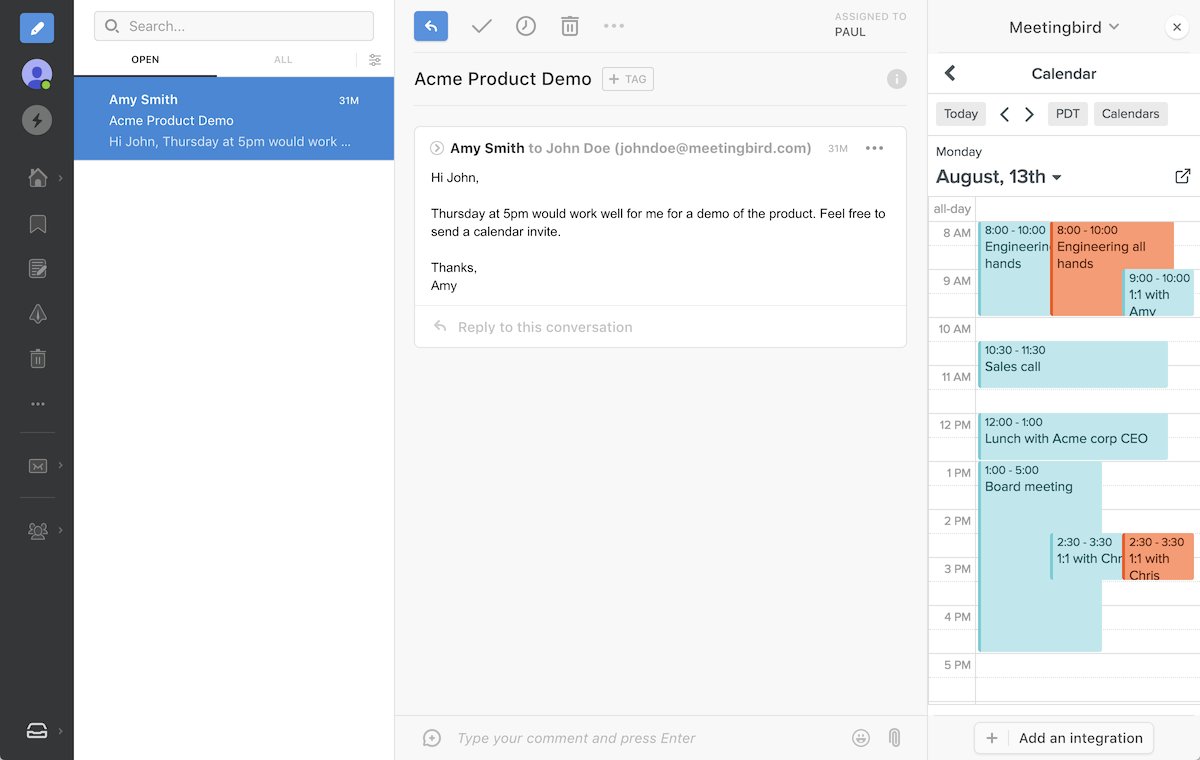Expand the bottom inbox tray chevron
The image size is (1200, 760).
coord(60,730)
